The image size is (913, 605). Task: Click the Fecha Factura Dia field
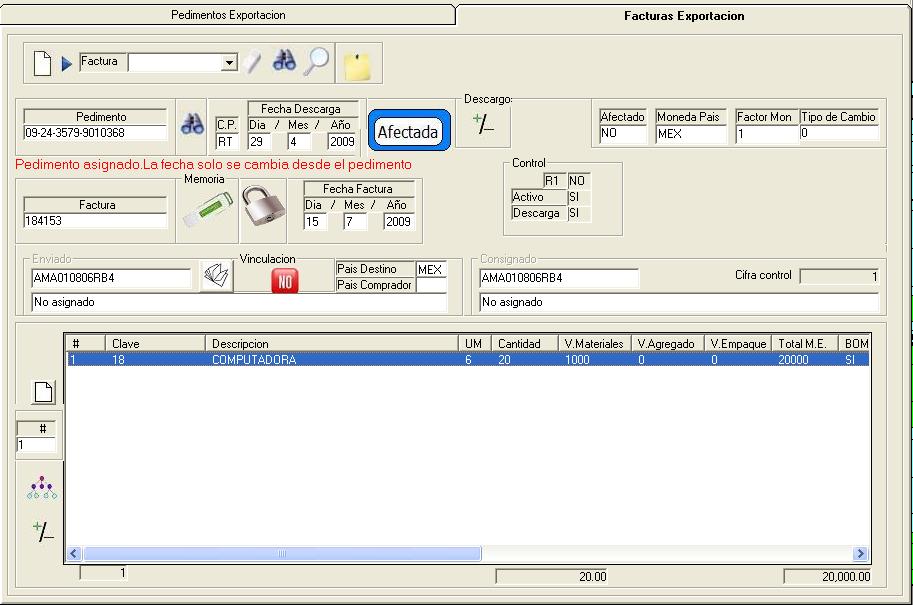click(x=316, y=221)
